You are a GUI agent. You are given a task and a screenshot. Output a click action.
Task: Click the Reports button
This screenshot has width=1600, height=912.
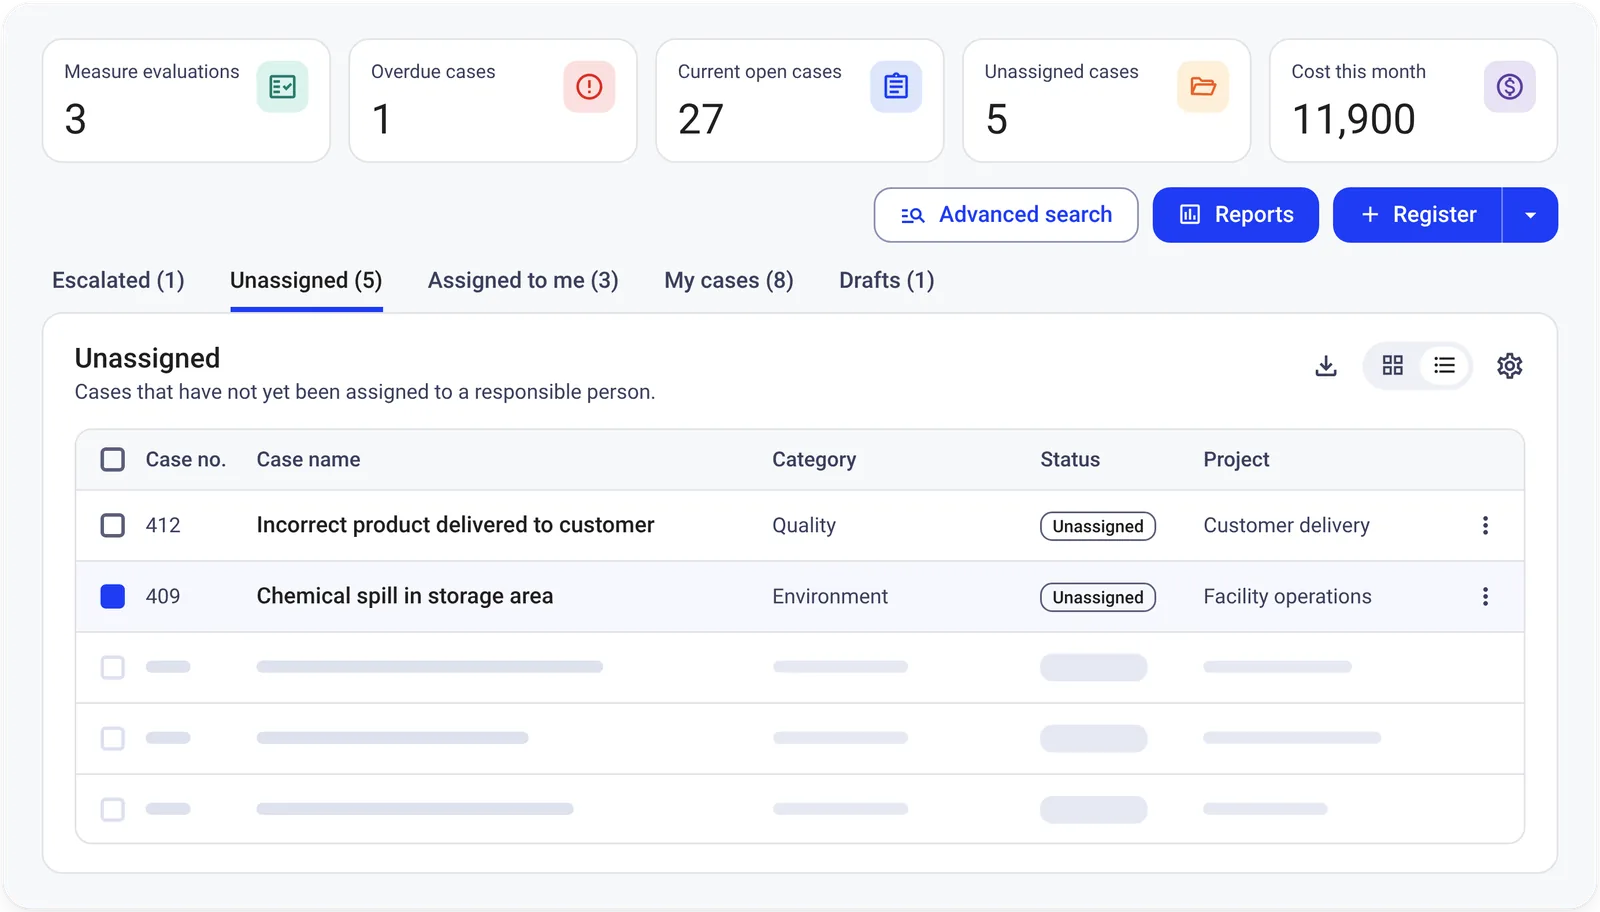1236,215
